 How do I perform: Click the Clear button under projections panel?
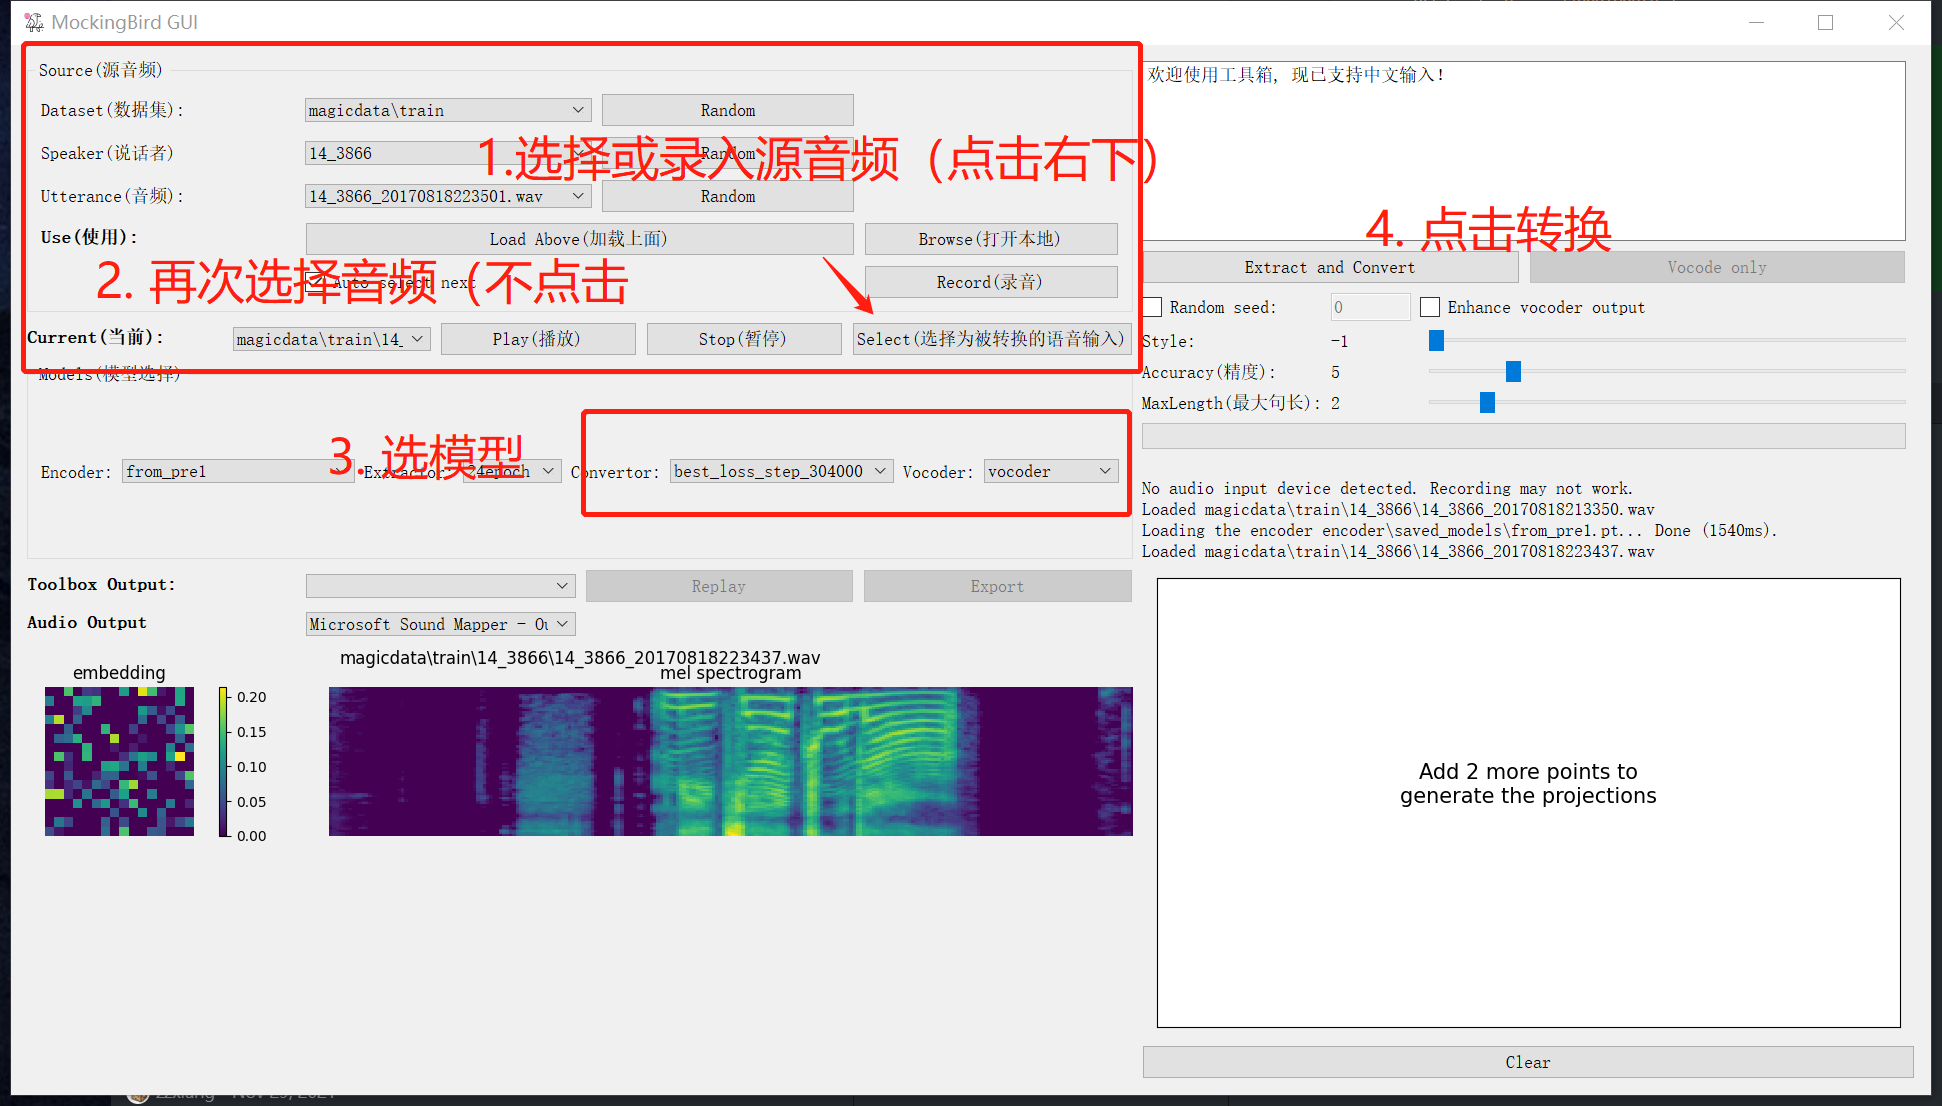tap(1527, 1062)
